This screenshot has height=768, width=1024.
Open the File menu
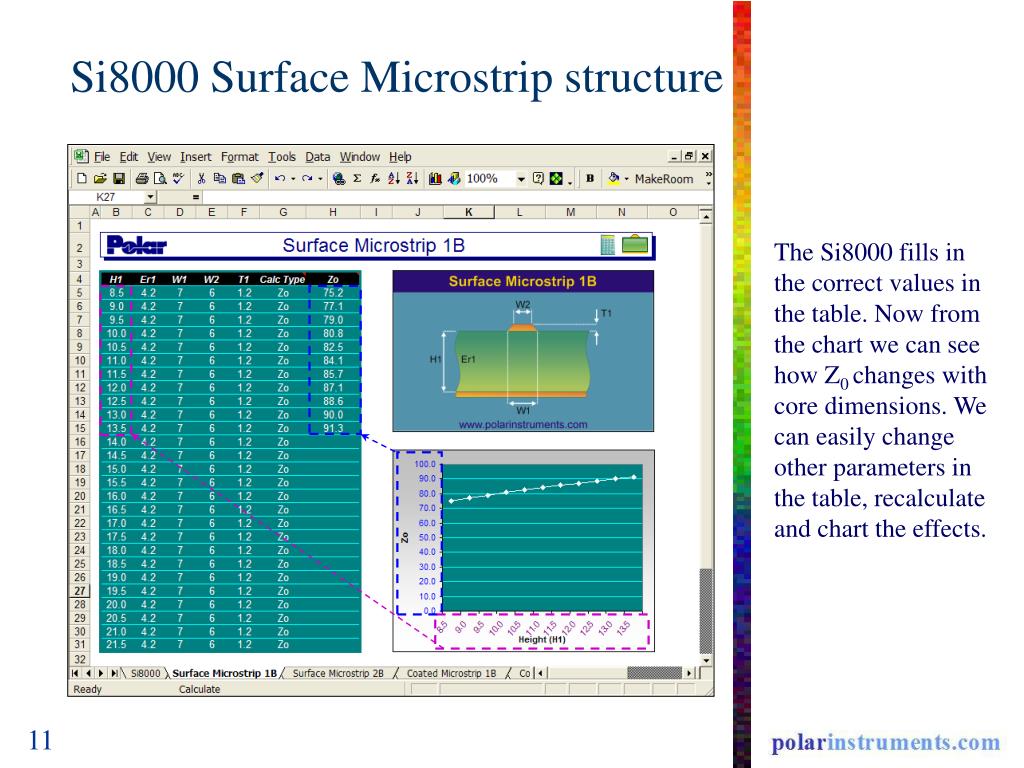102,157
